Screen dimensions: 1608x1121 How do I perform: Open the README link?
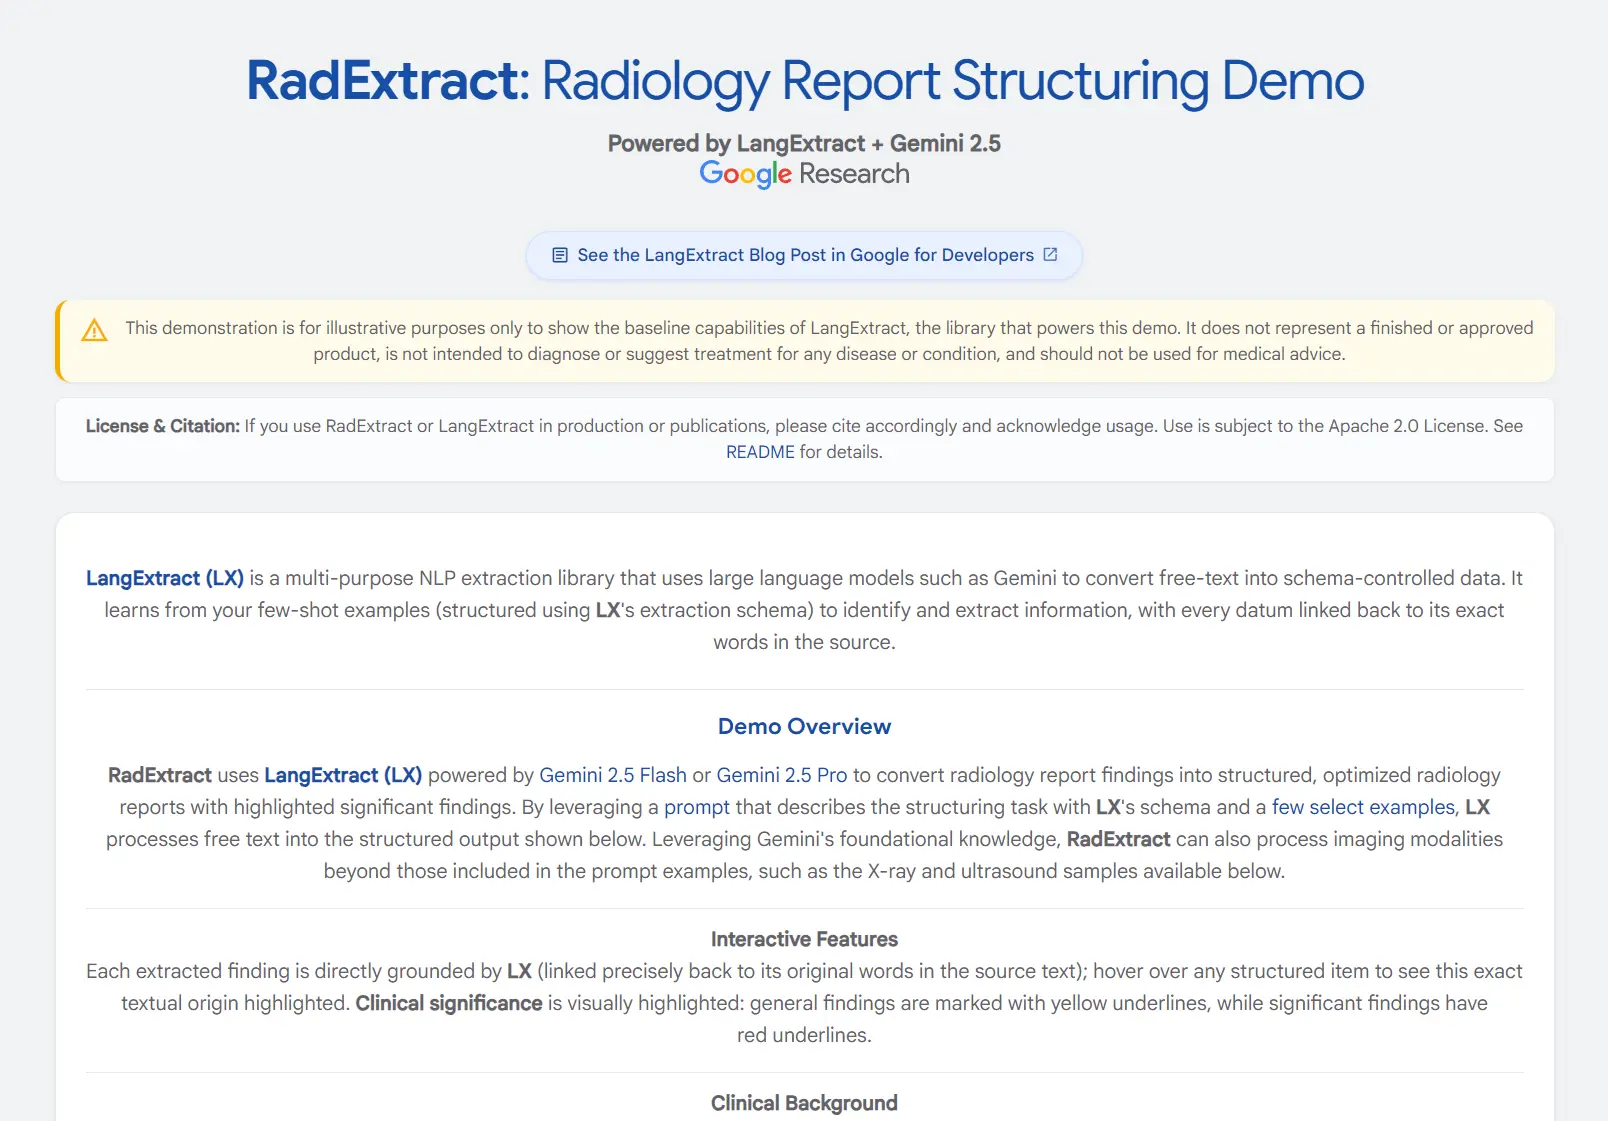point(761,451)
